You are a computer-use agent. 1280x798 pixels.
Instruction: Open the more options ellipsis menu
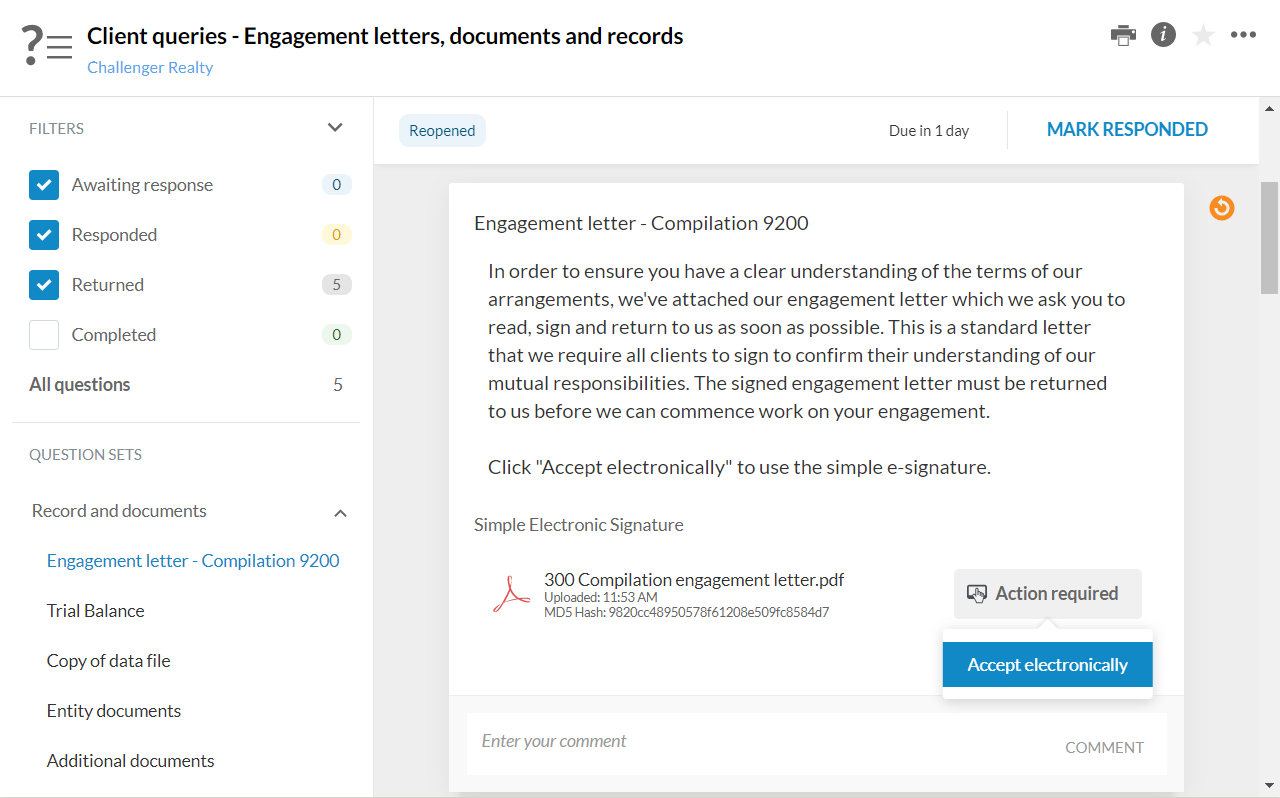[x=1243, y=34]
